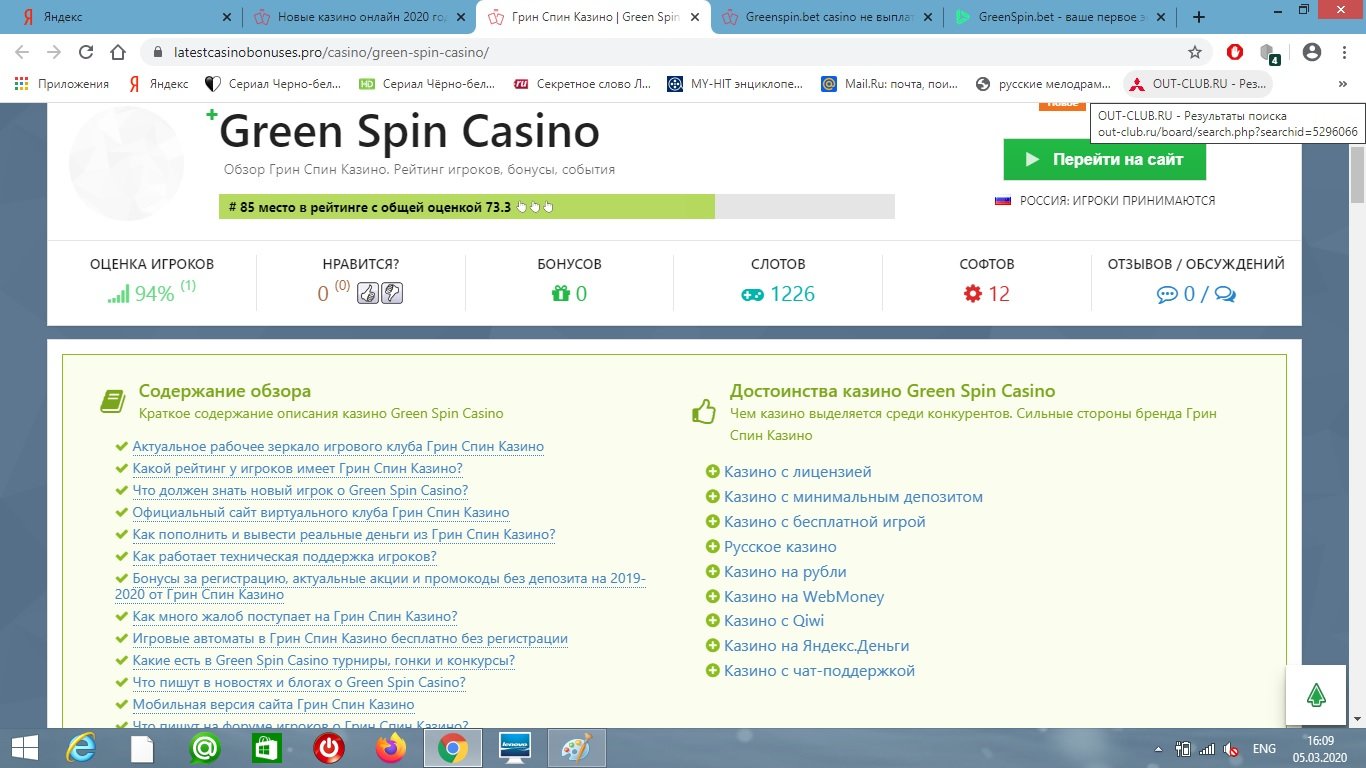Bookmark this page with the star icon
Viewport: 1366px width, 768px height.
click(1194, 52)
